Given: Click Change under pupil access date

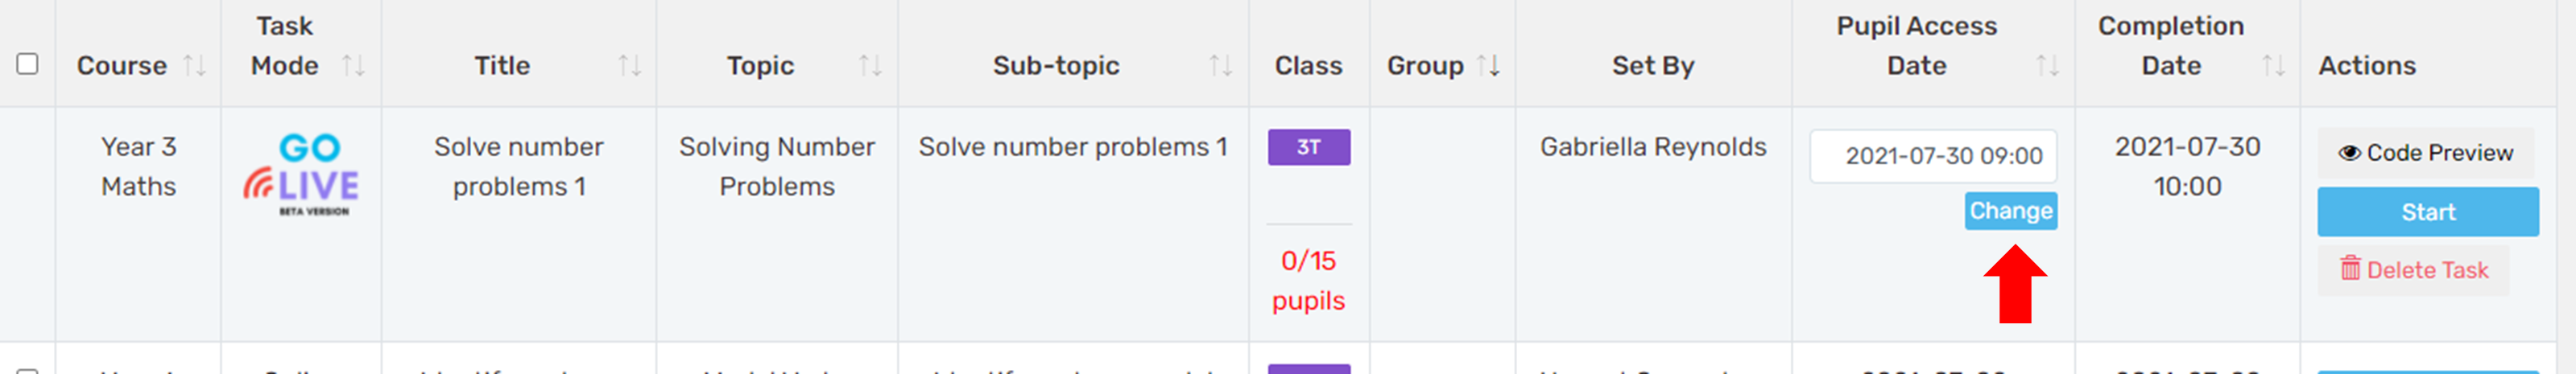Looking at the screenshot, I should (2011, 211).
